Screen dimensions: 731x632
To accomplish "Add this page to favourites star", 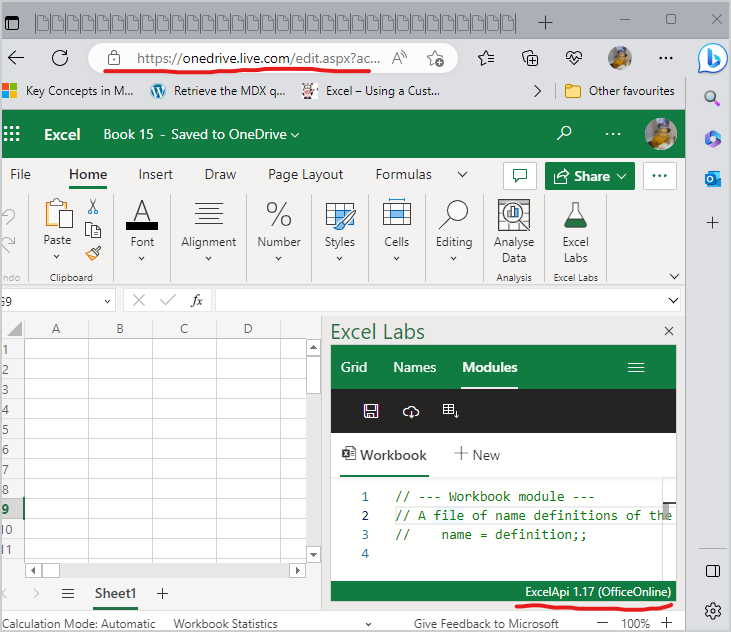I will (x=435, y=58).
